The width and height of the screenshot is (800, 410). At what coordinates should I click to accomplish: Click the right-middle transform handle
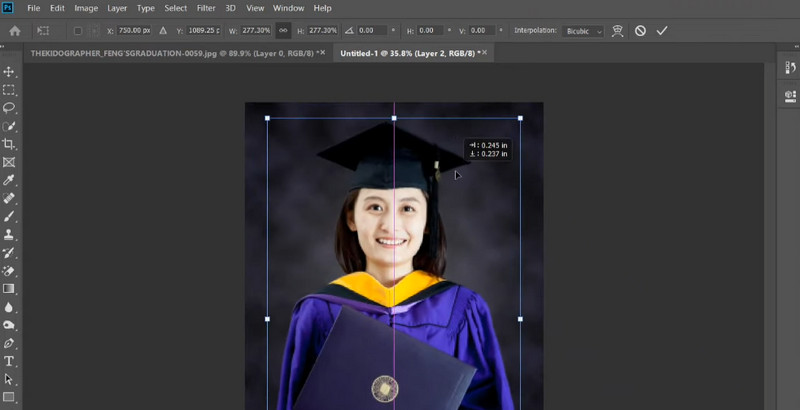[x=520, y=319]
